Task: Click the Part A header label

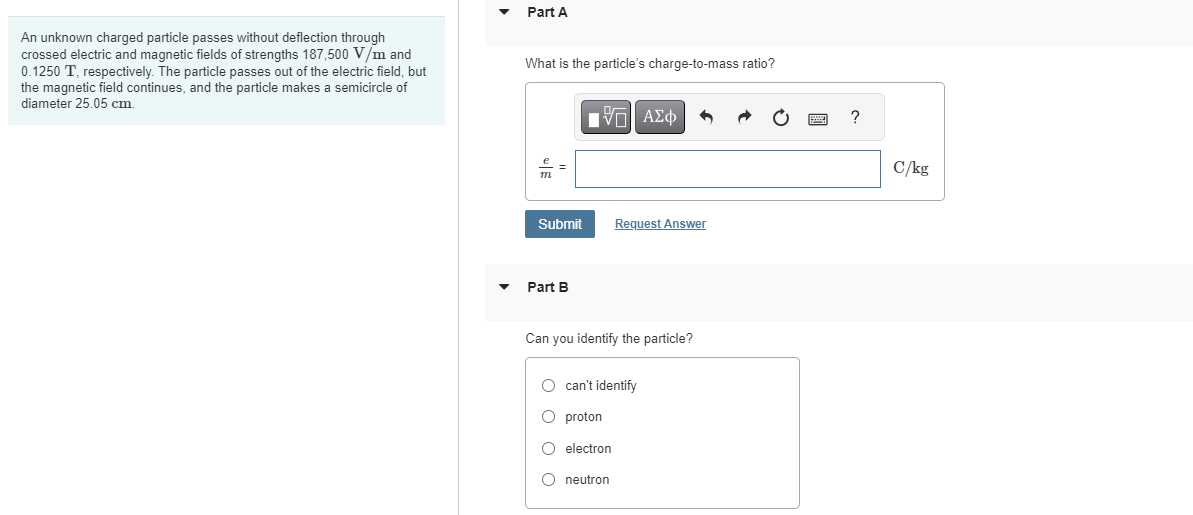Action: click(x=547, y=12)
